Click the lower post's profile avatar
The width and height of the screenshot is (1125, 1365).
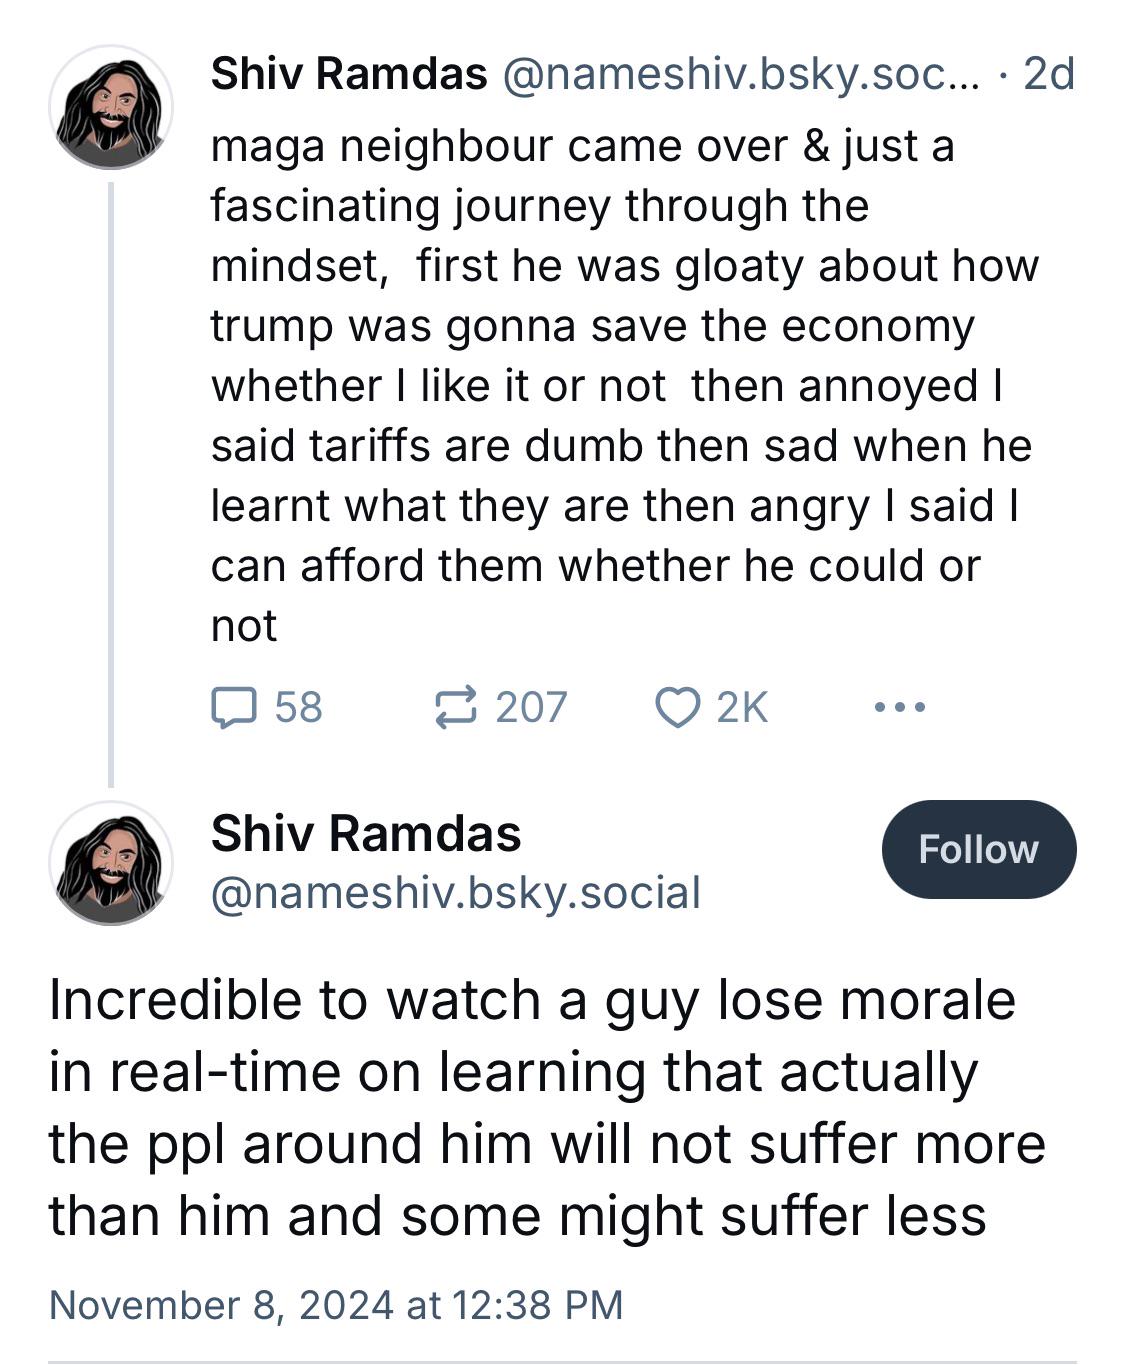[111, 862]
